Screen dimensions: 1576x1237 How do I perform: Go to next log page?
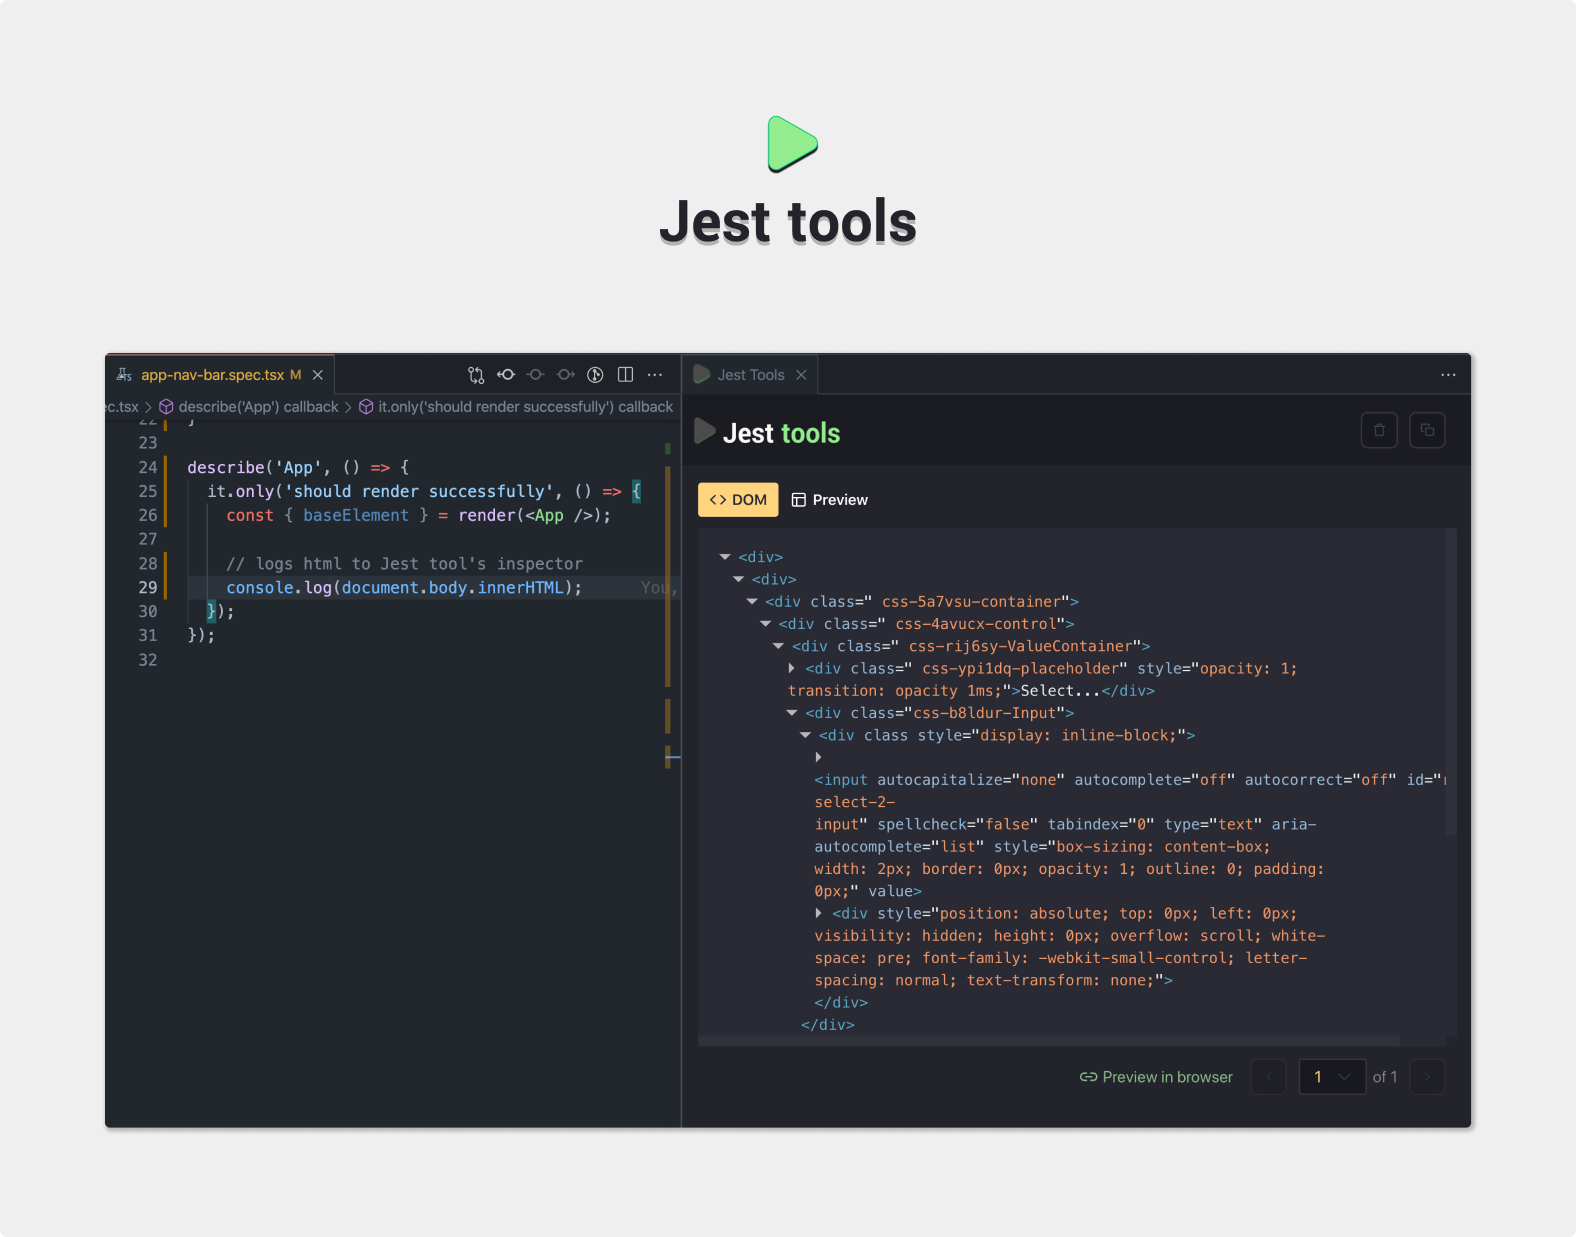(x=1427, y=1077)
